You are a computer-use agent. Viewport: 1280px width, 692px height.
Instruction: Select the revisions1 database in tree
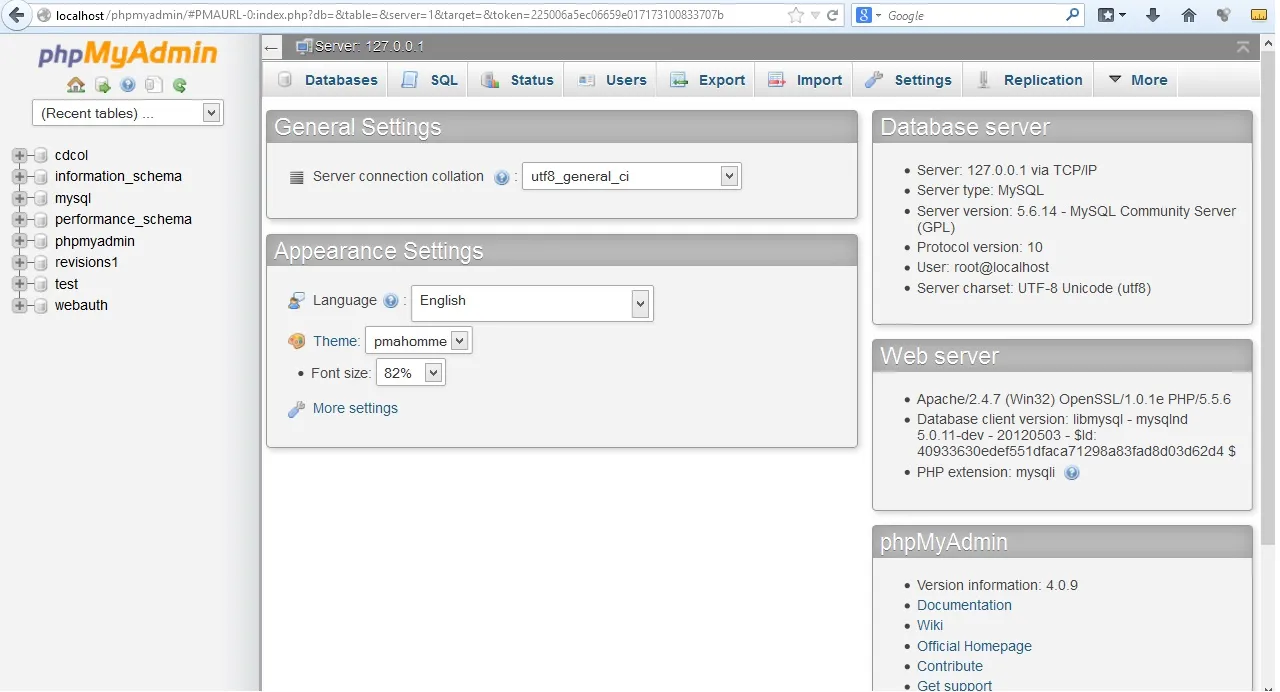click(86, 263)
